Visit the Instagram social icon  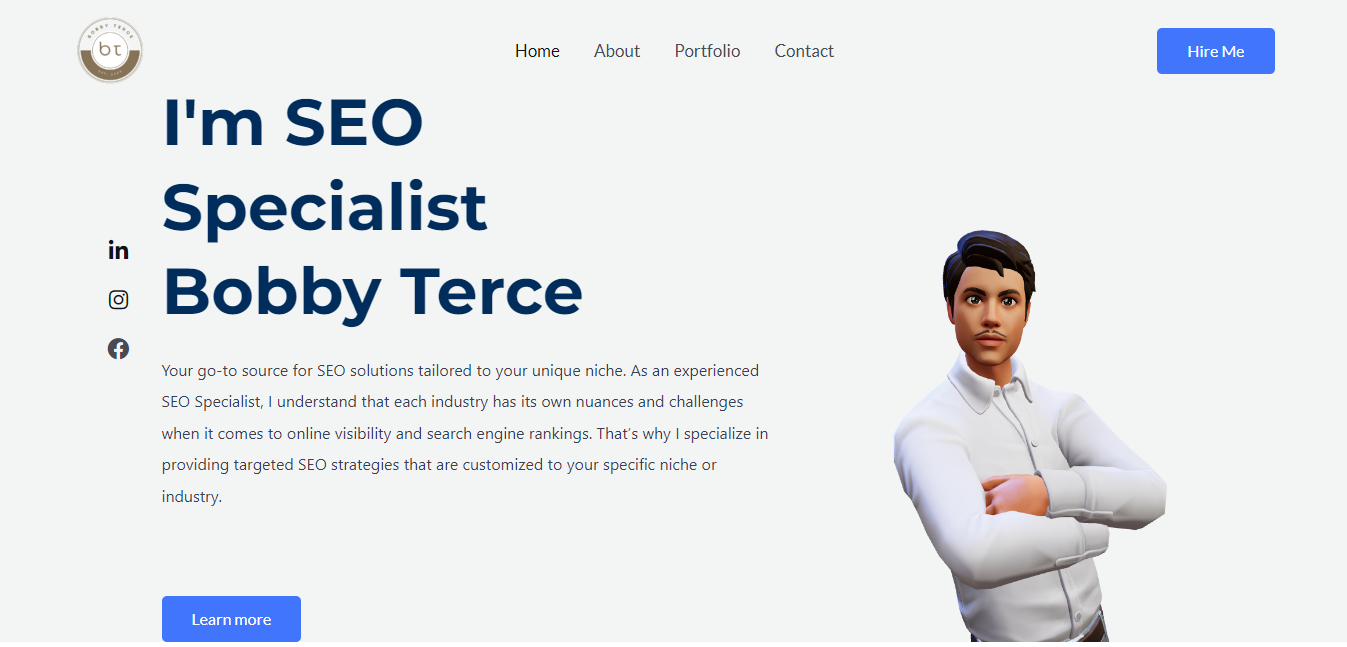click(118, 299)
